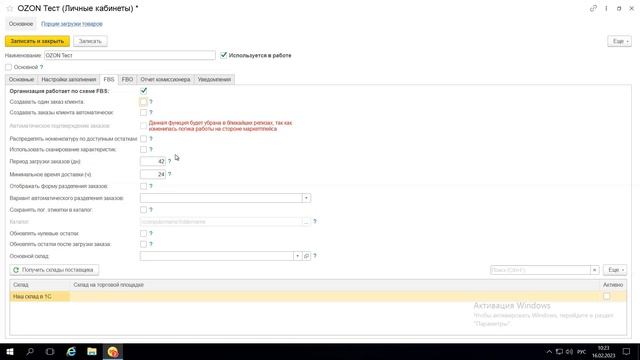Enable Использовать сканирование характеристик
Image resolution: width=640 pixels, height=360 pixels.
click(143, 149)
